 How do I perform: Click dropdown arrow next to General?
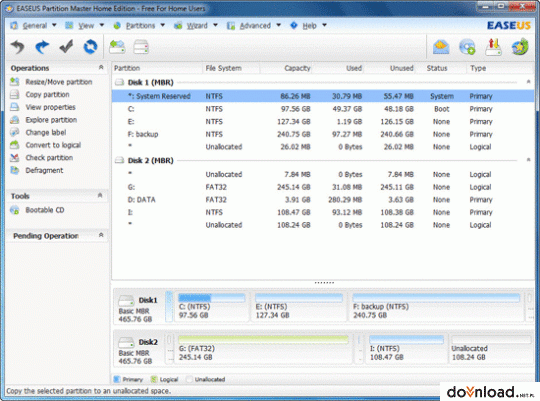[x=54, y=25]
